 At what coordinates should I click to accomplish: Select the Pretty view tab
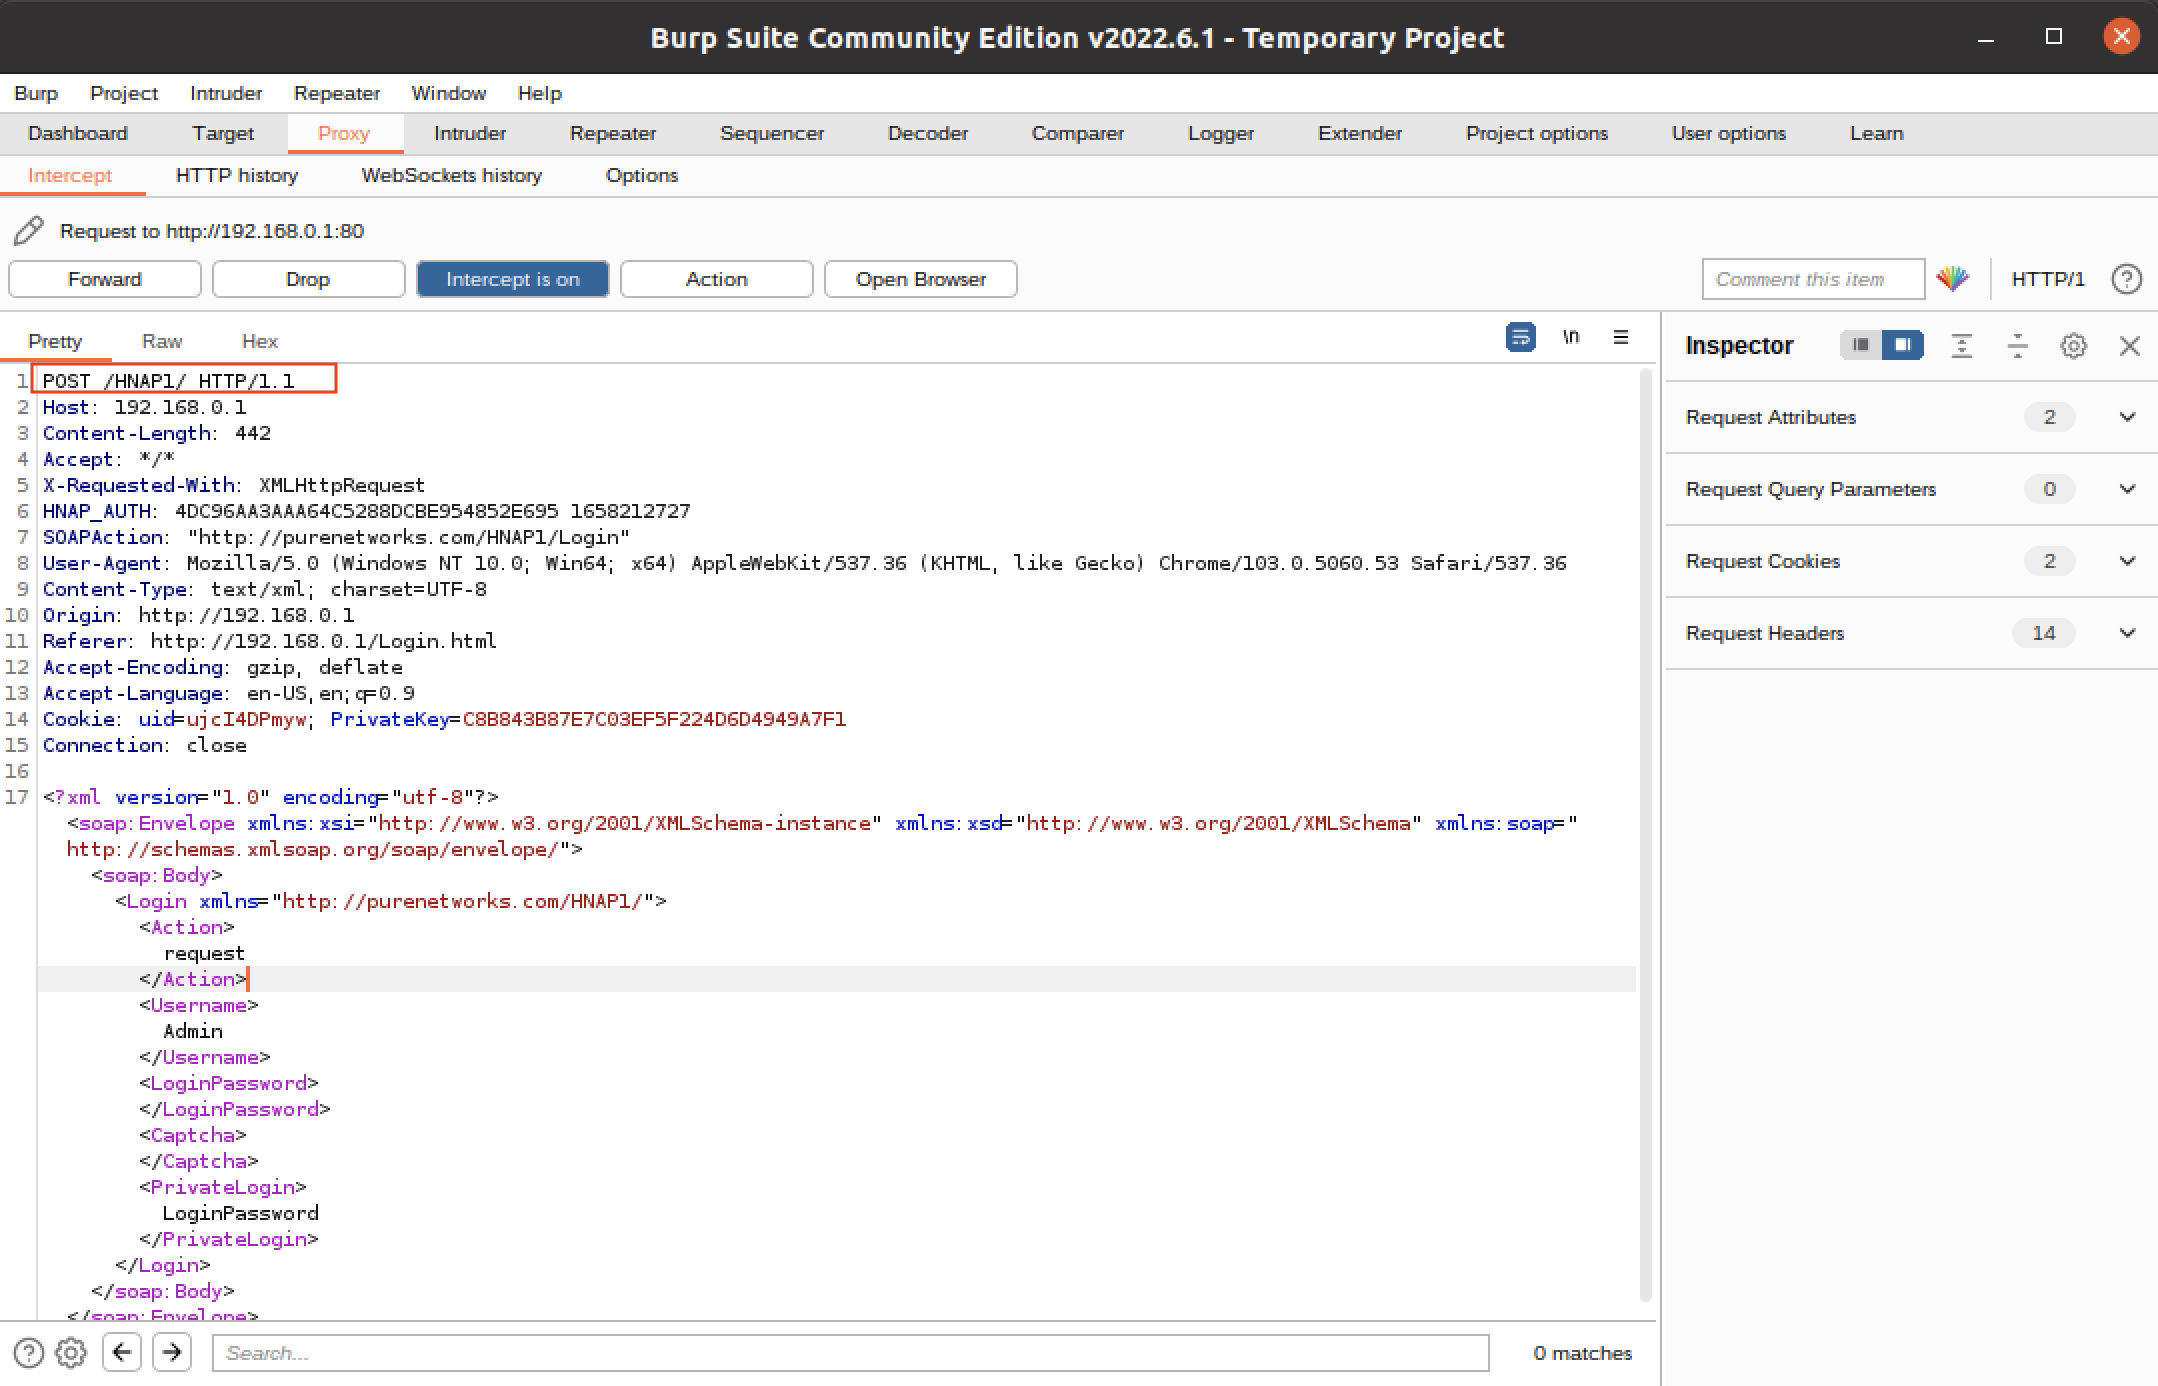point(55,341)
